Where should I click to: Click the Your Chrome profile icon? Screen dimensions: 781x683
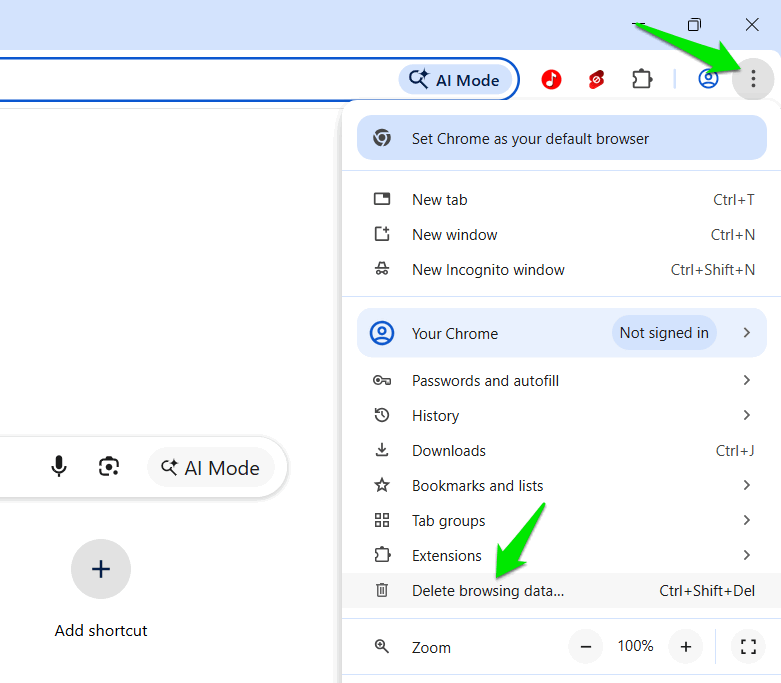(x=382, y=333)
